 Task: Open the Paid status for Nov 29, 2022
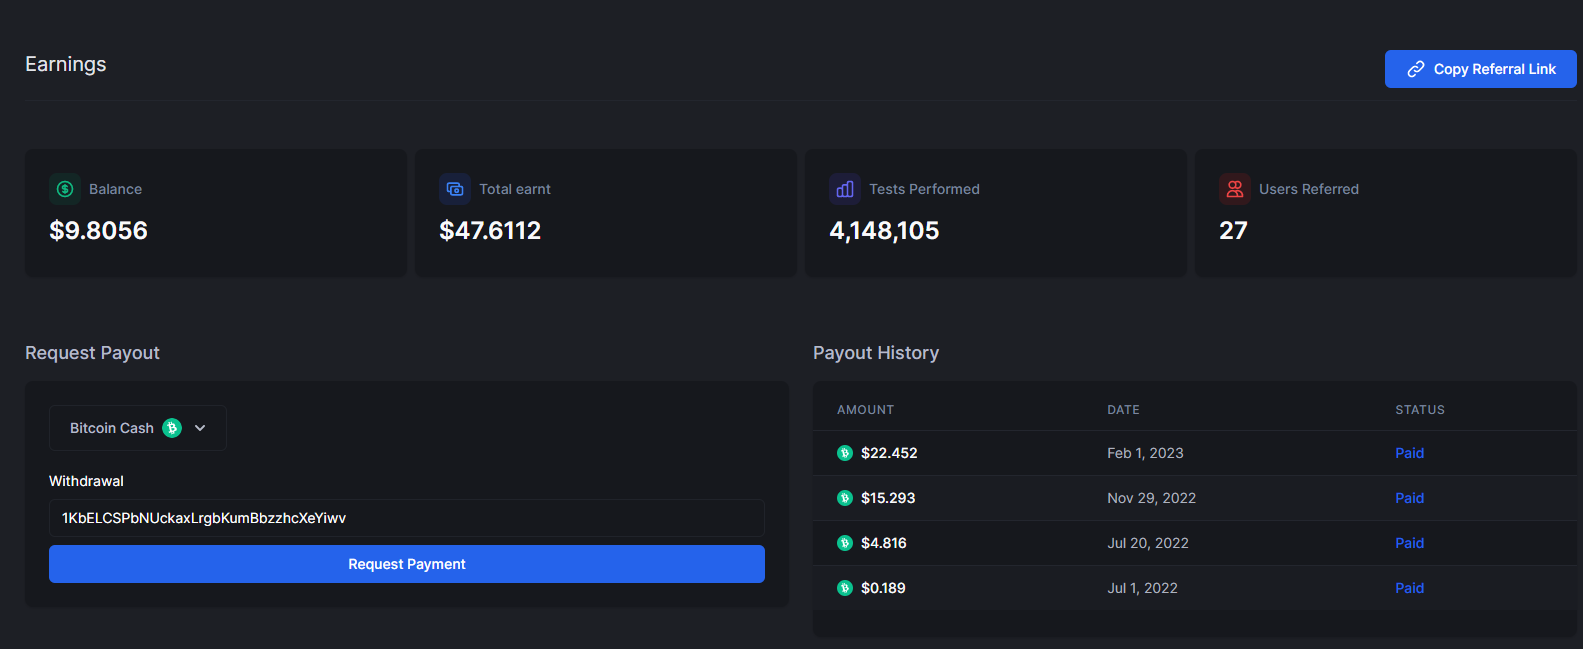[1409, 498]
